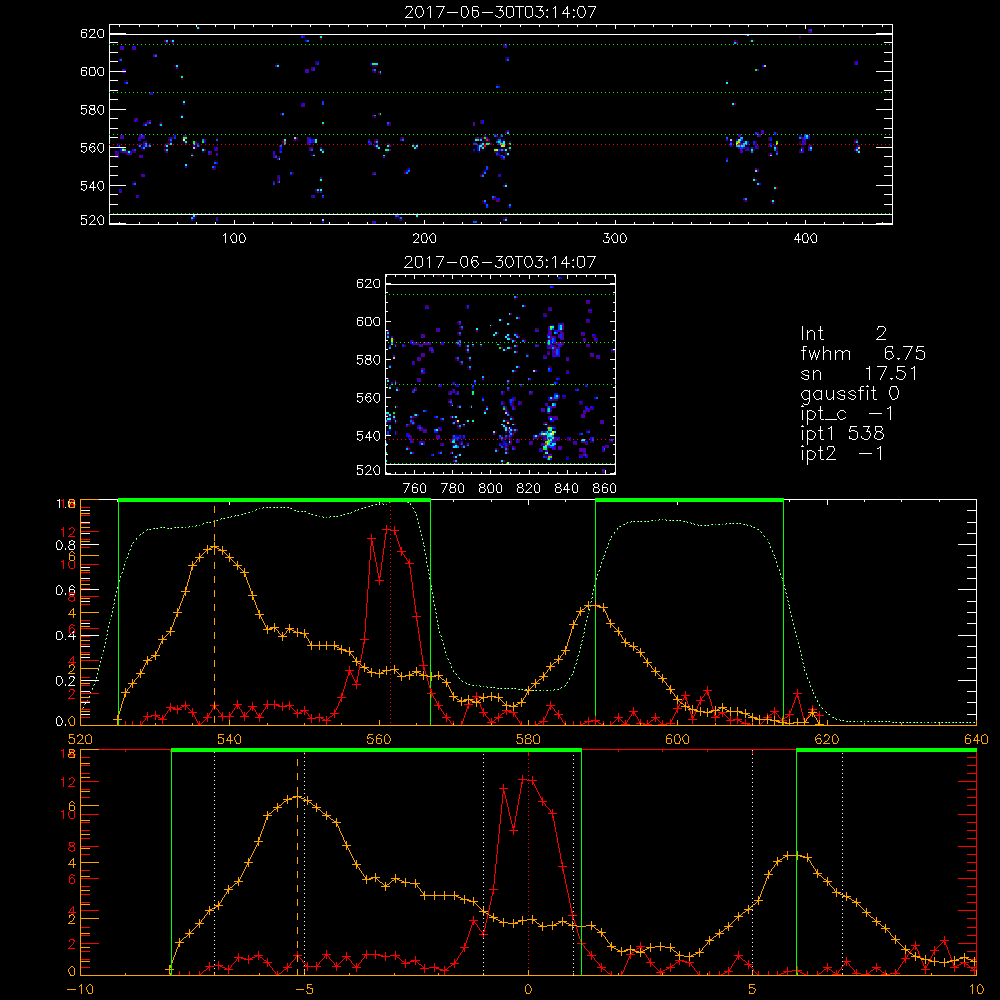Click the 'gaussfit 0' parameter line
1000x1000 pixels.
850,394
